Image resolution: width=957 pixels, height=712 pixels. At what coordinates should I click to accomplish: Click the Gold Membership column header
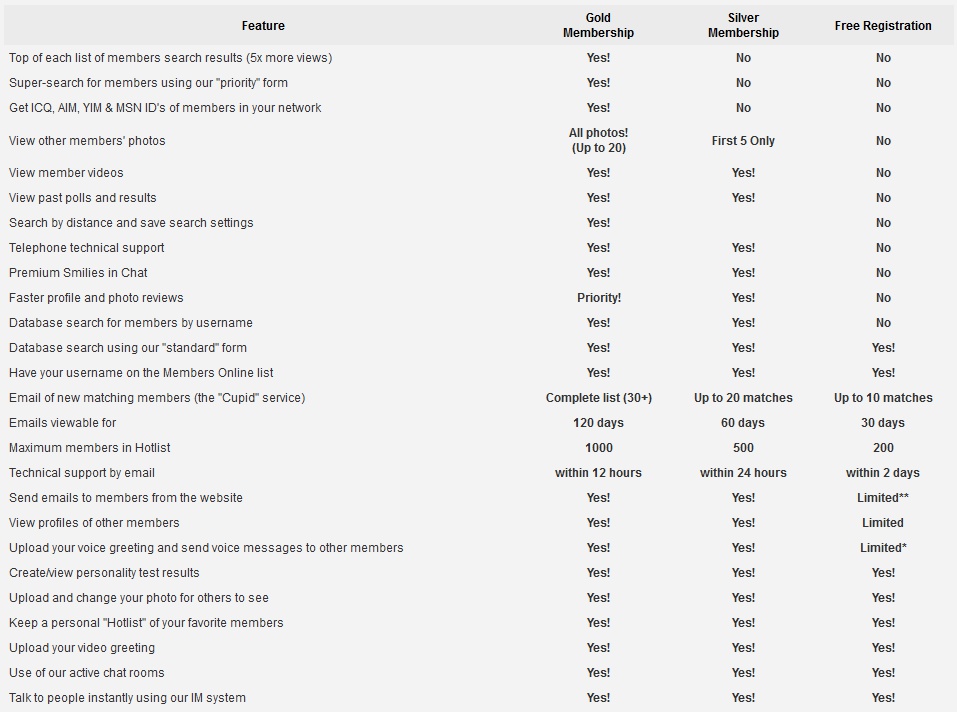pyautogui.click(x=598, y=26)
